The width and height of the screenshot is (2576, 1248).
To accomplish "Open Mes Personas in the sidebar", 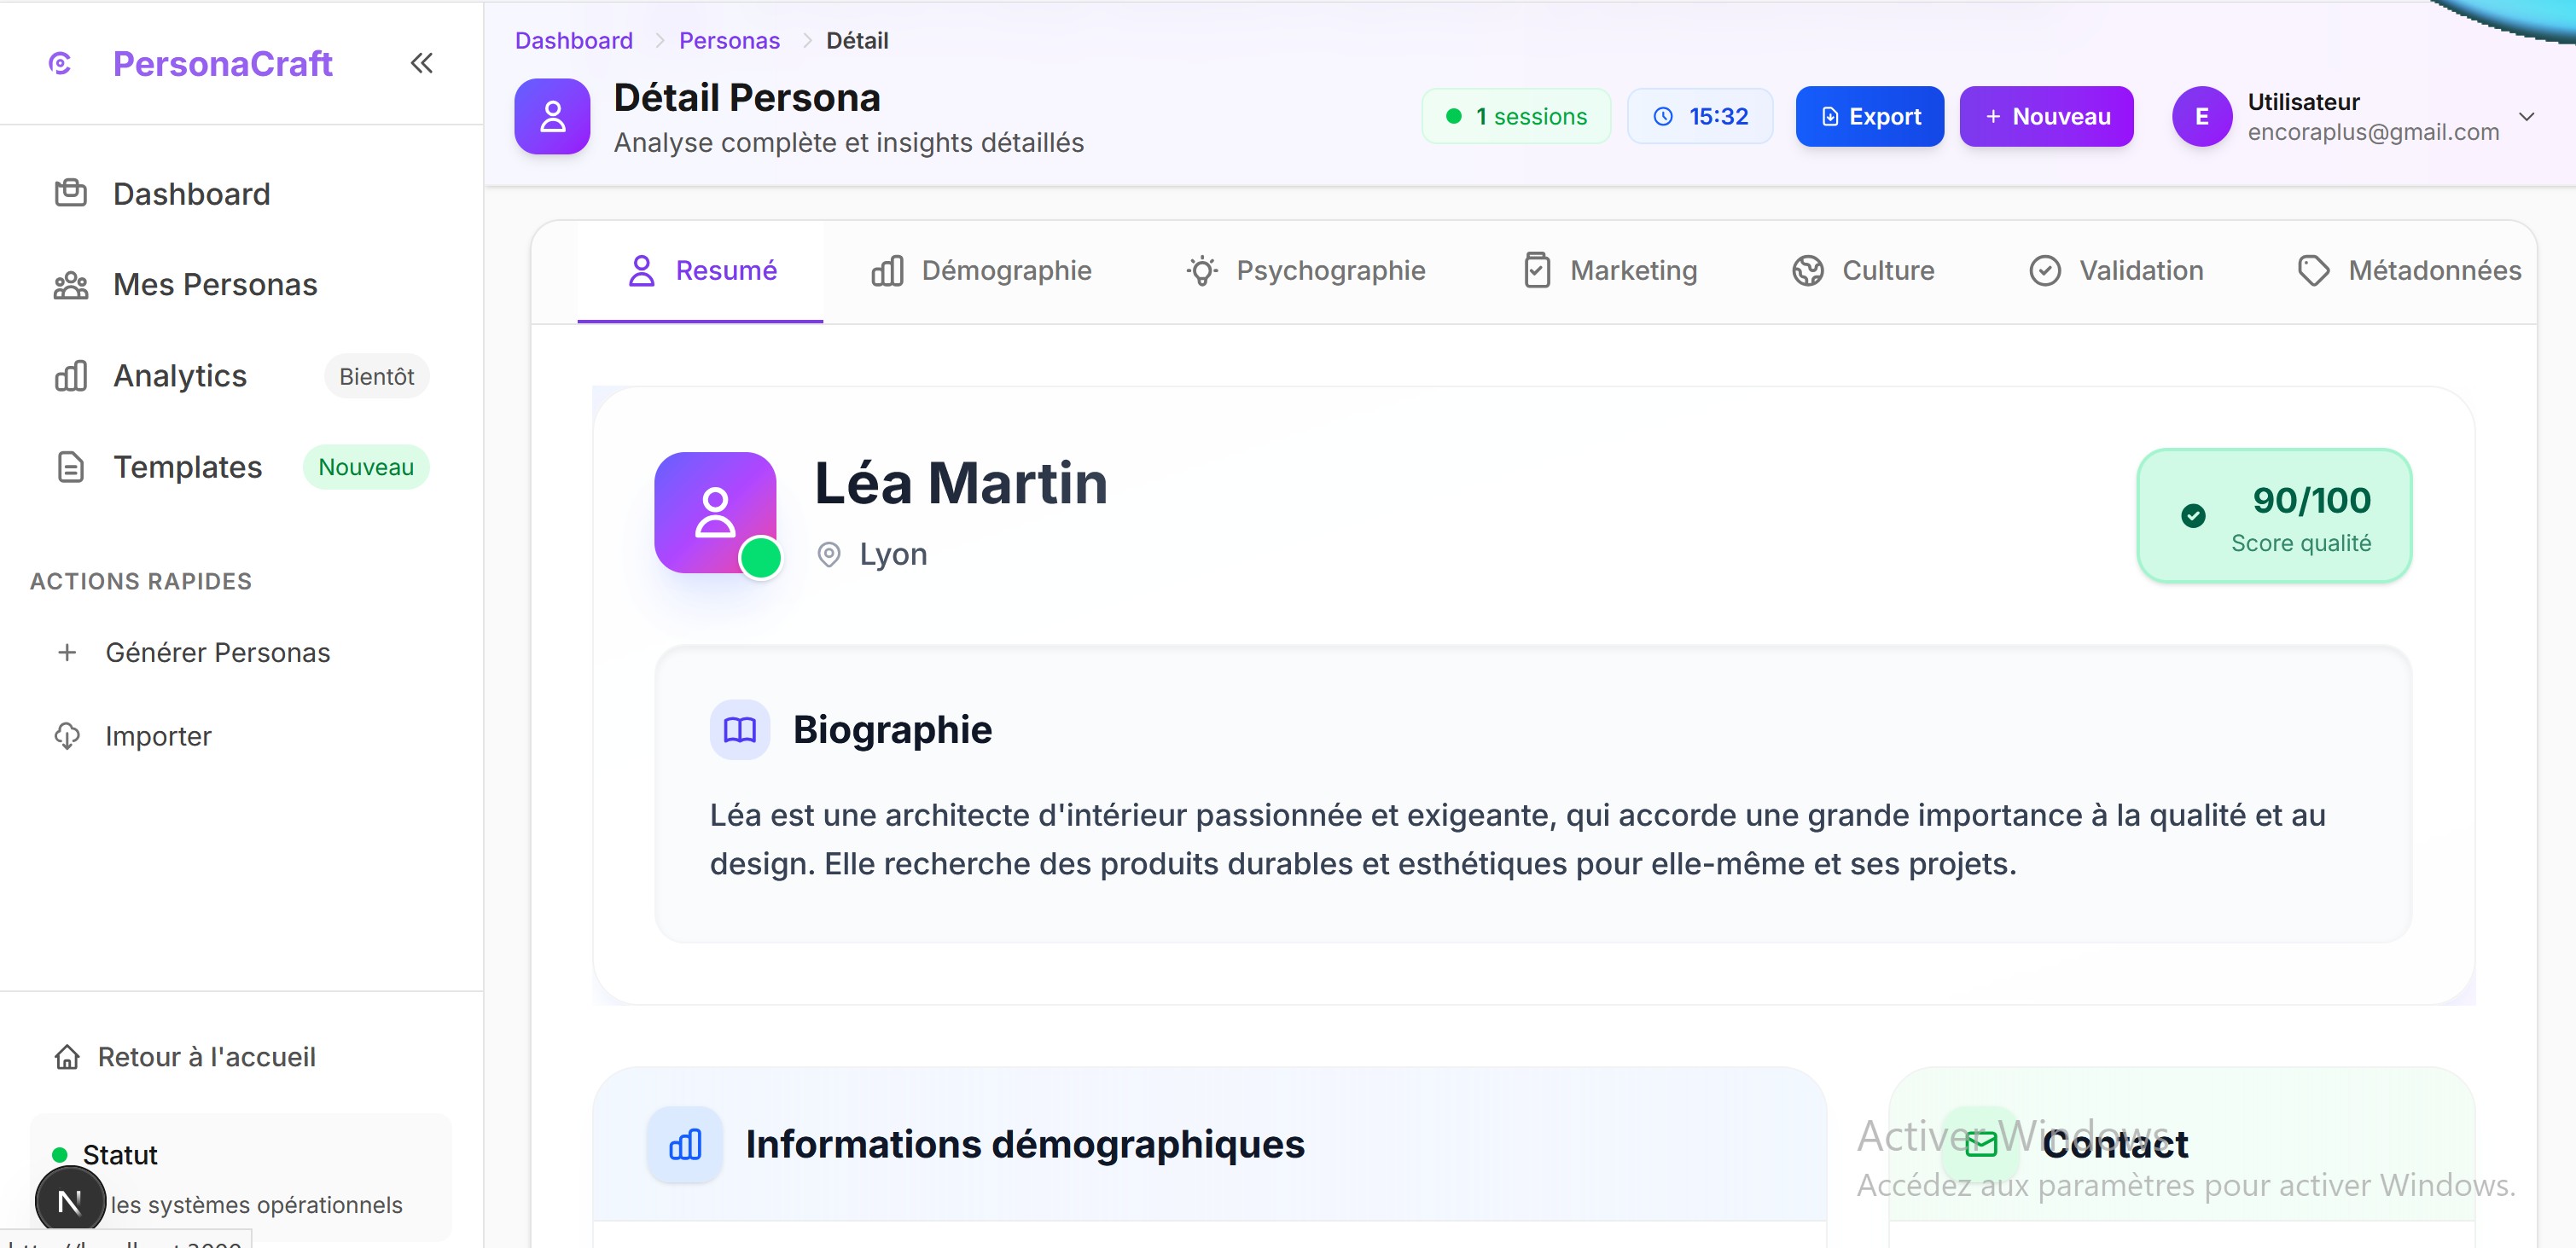I will point(214,285).
